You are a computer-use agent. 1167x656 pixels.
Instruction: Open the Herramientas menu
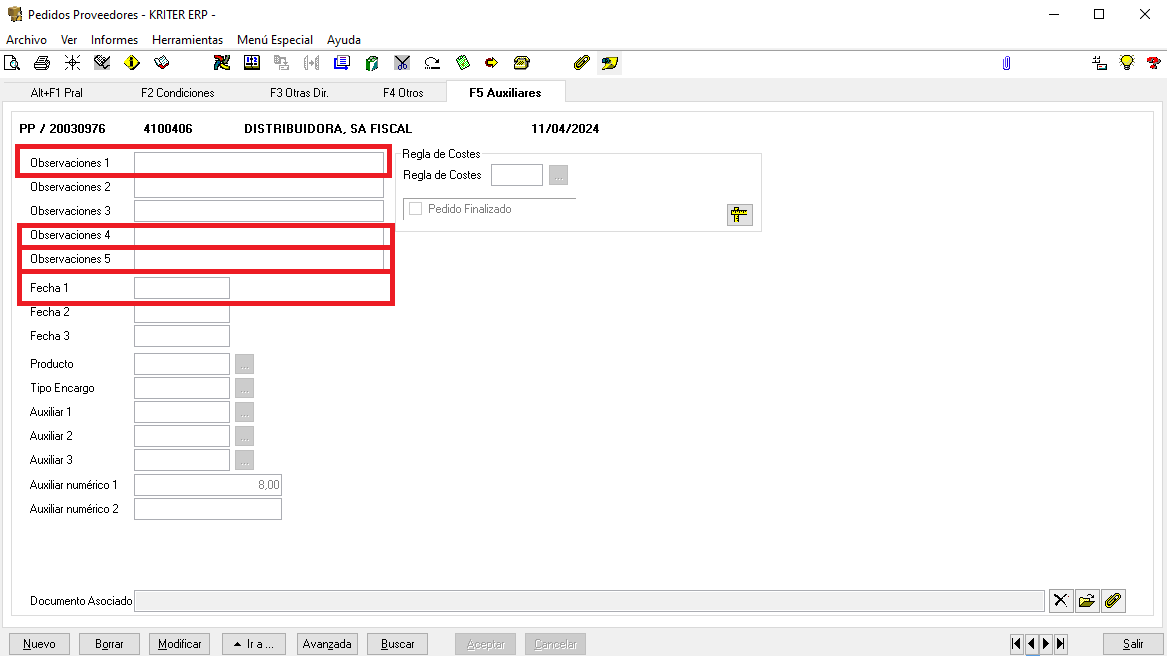pyautogui.click(x=187, y=39)
